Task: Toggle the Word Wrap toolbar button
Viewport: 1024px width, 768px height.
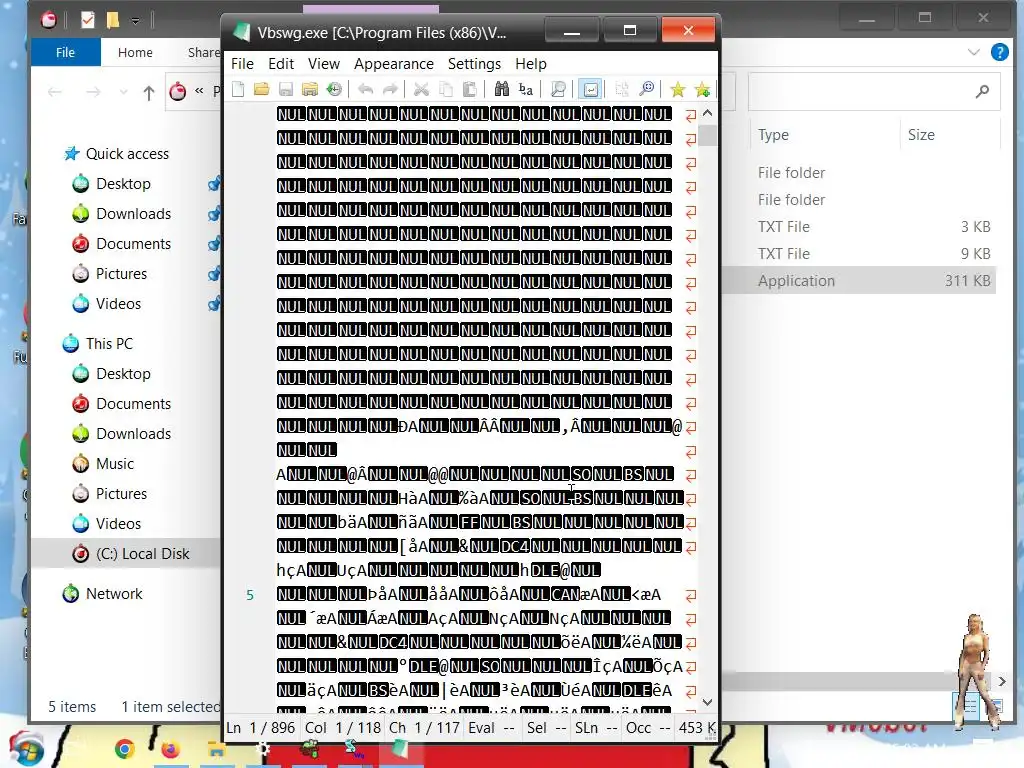Action: click(x=590, y=89)
